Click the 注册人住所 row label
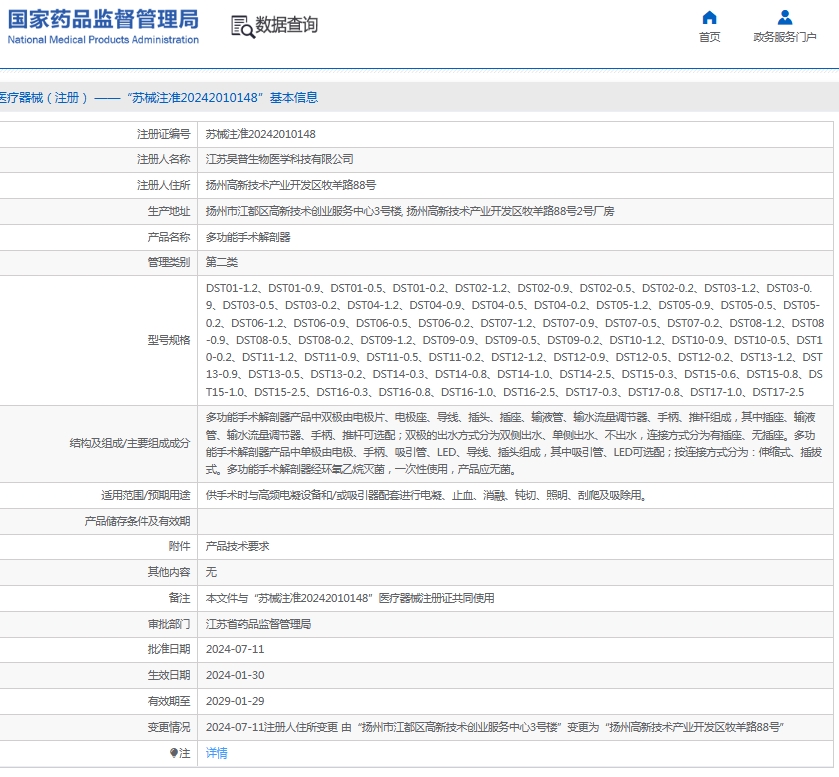The width and height of the screenshot is (839, 777). (164, 185)
